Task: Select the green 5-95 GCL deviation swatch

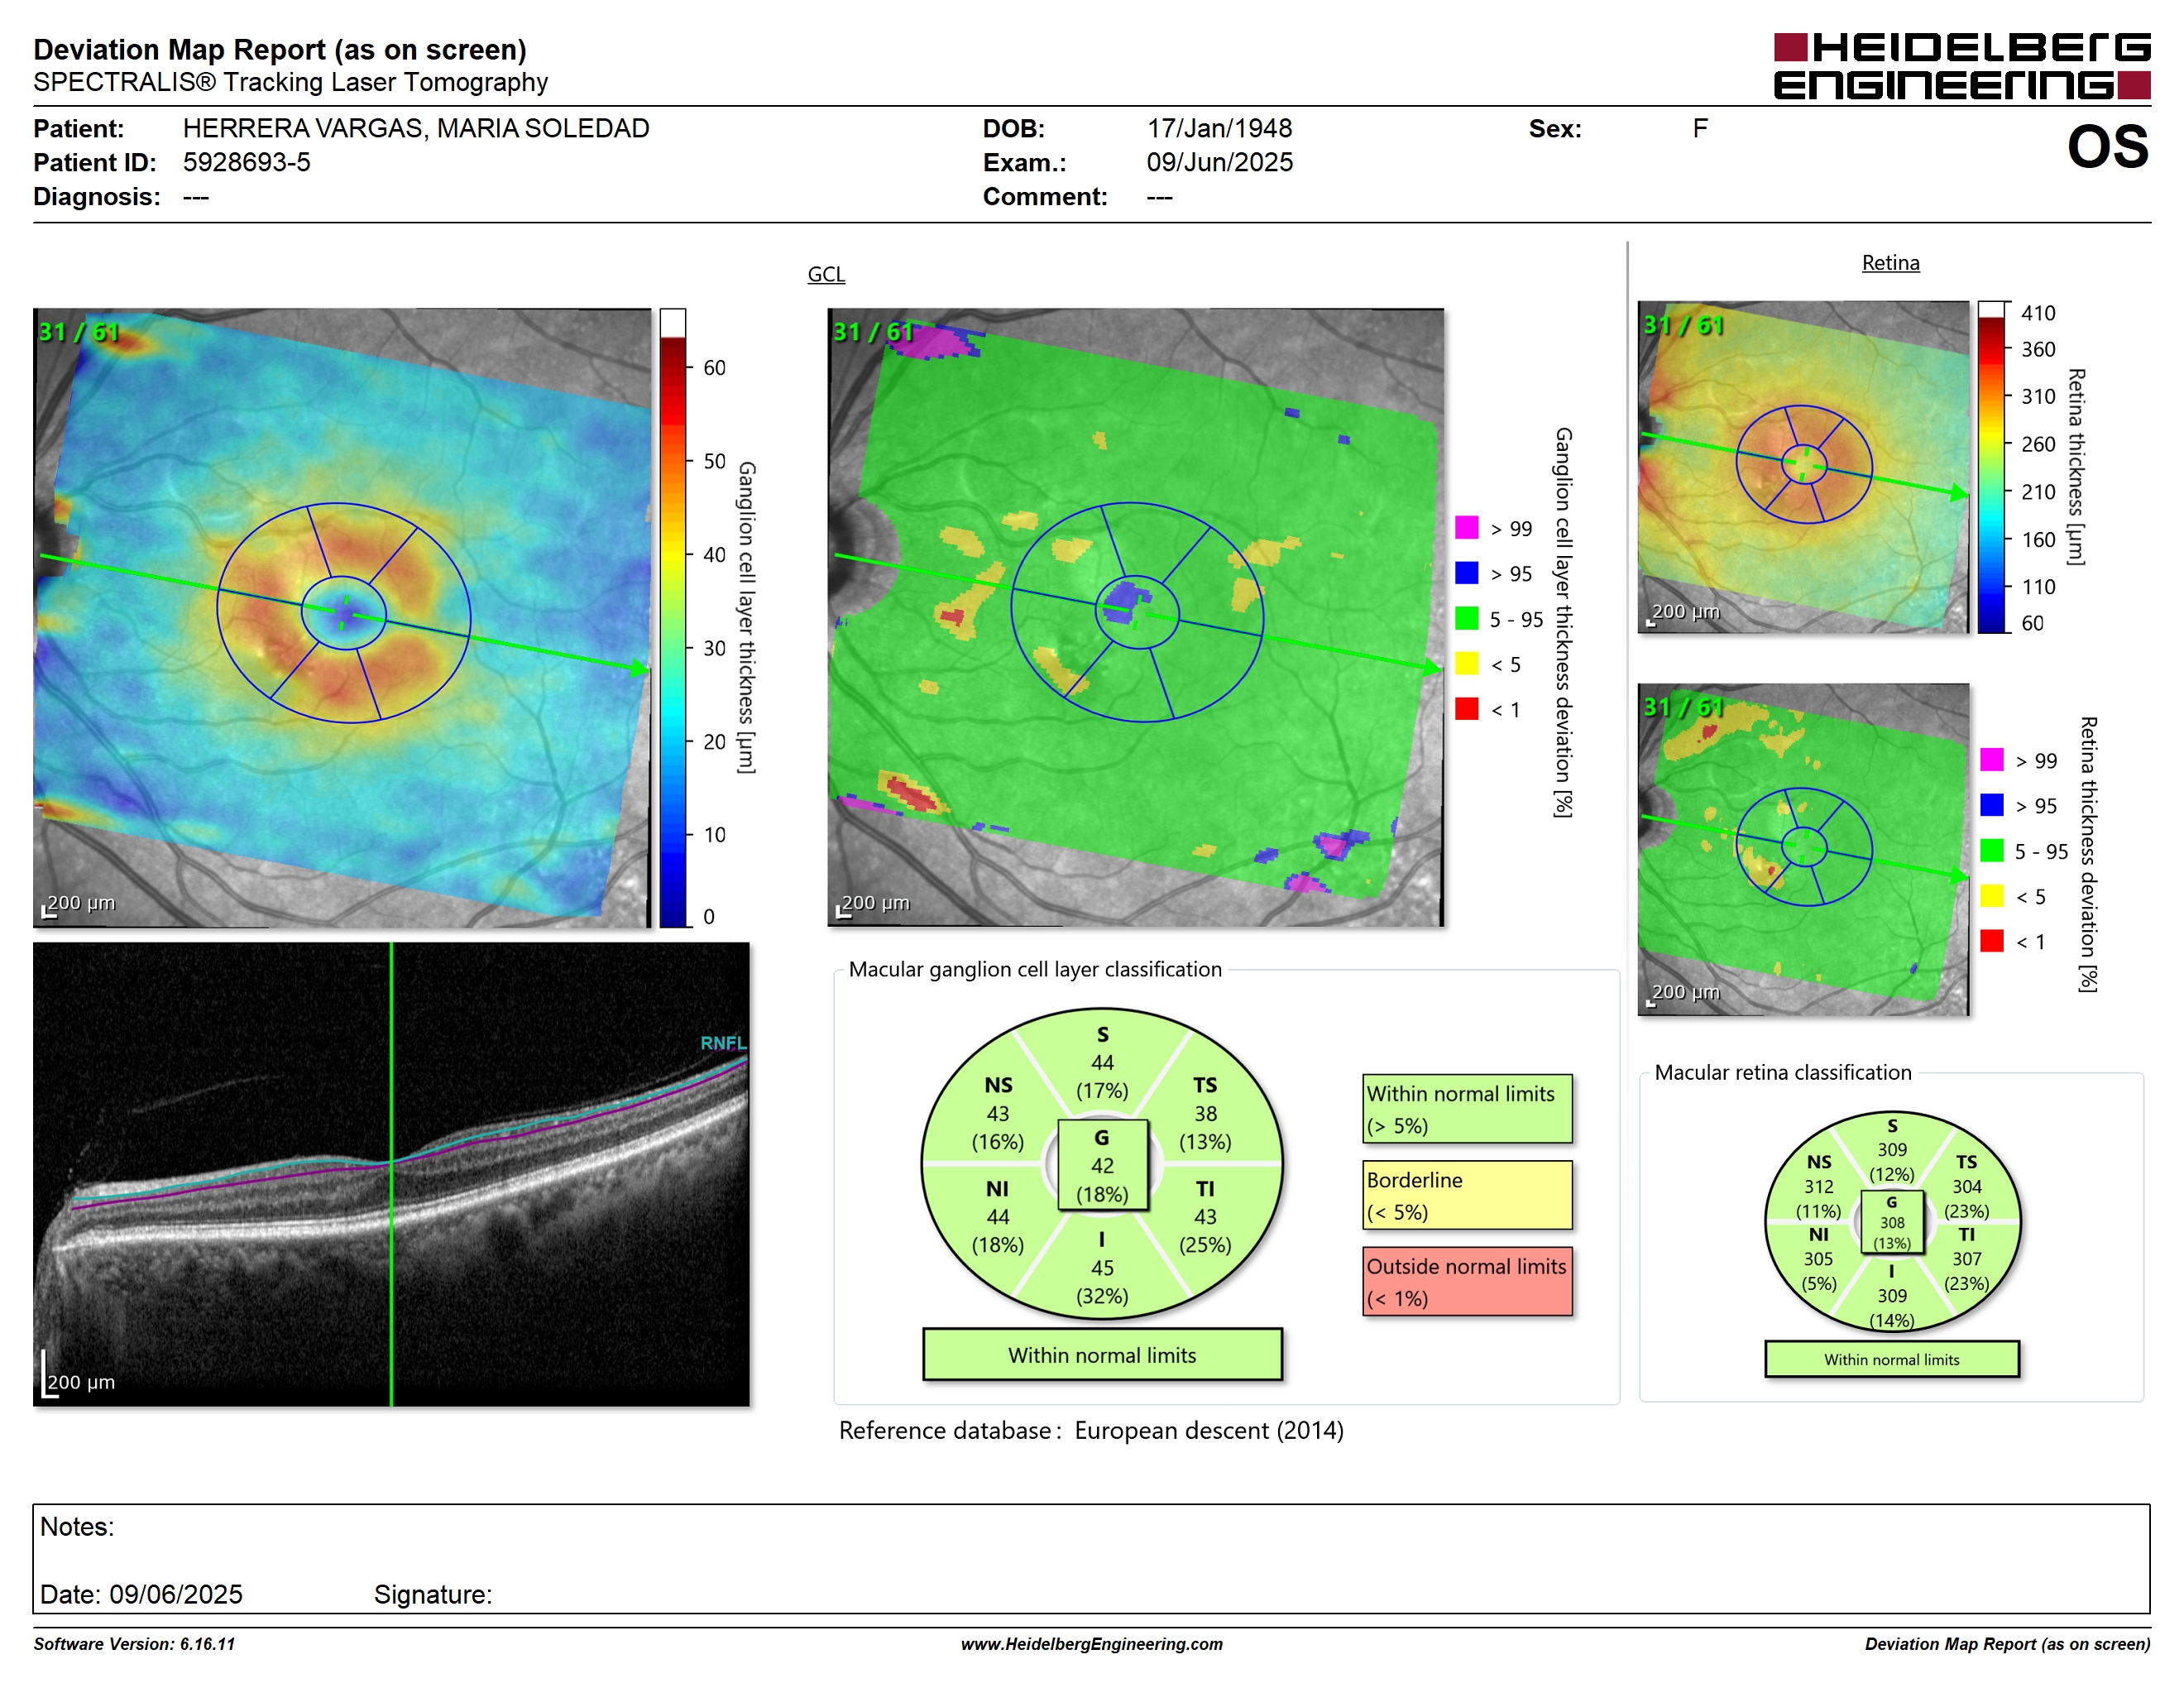Action: point(1466,618)
